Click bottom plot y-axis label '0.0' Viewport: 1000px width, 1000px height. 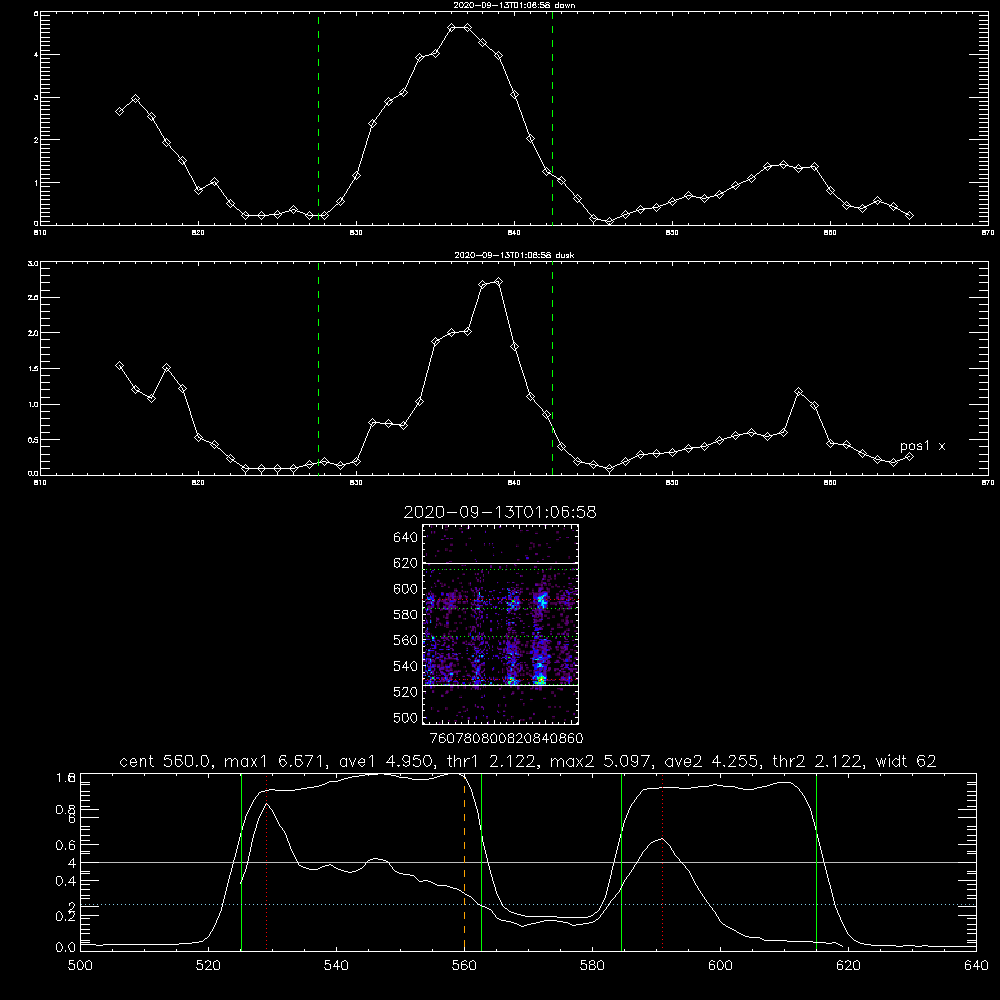[x=65, y=947]
